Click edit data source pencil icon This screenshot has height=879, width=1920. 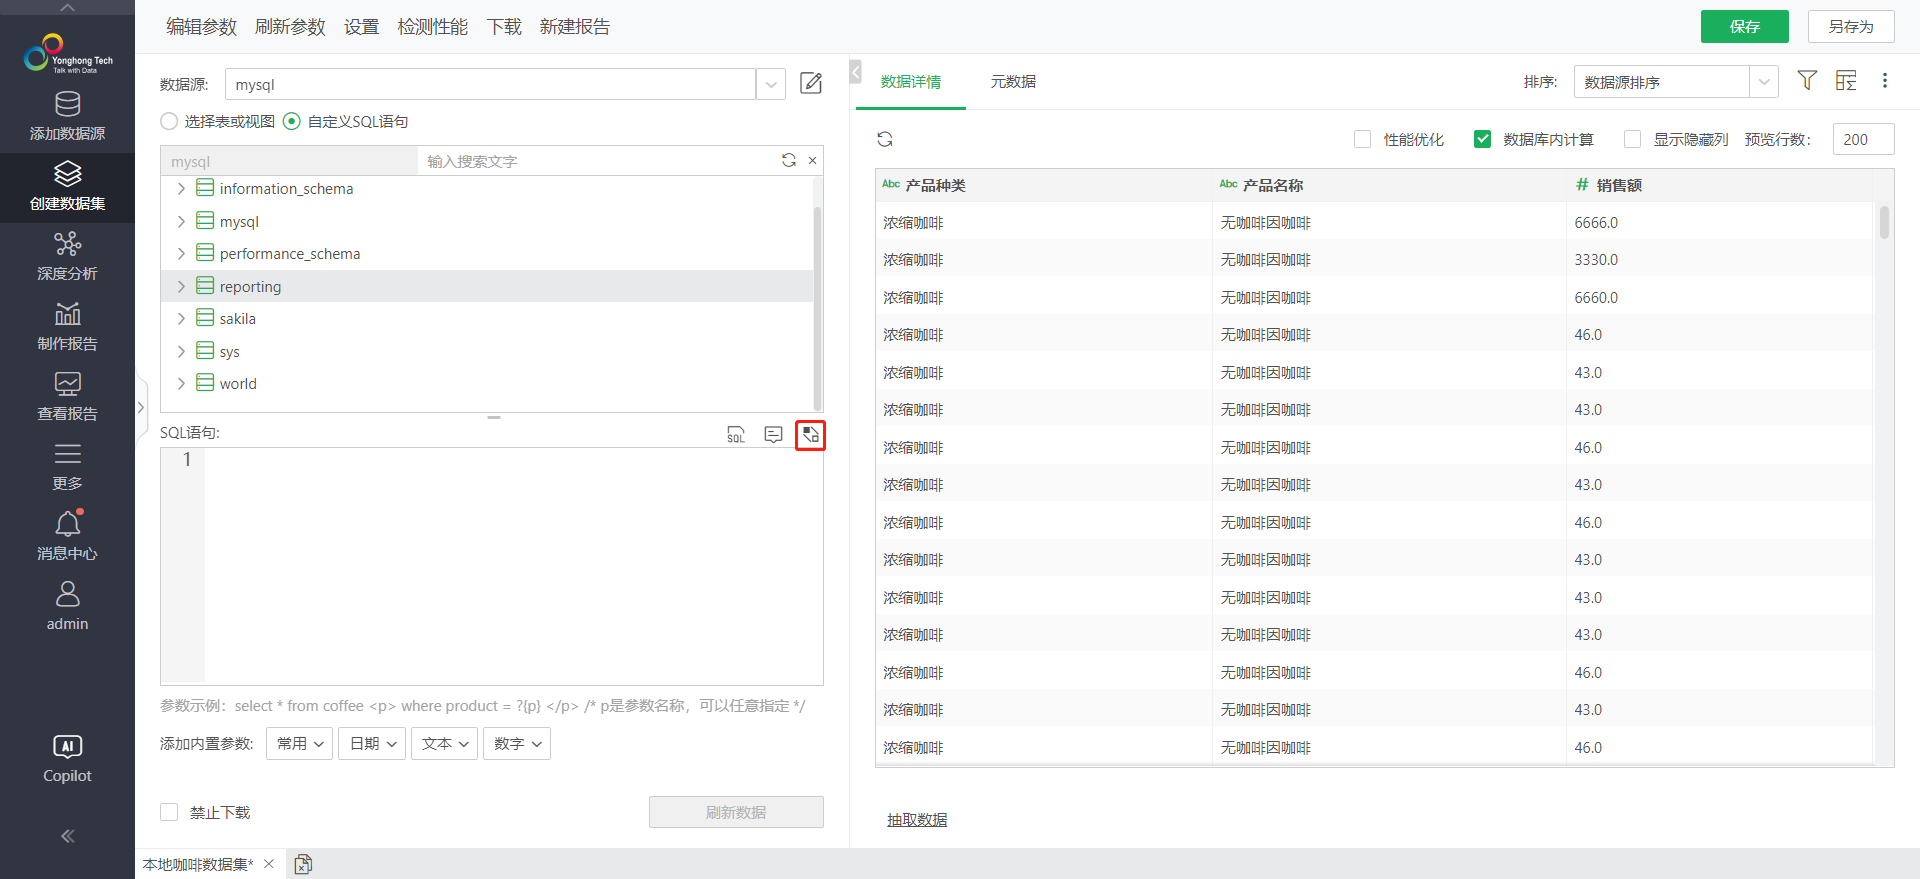(811, 83)
